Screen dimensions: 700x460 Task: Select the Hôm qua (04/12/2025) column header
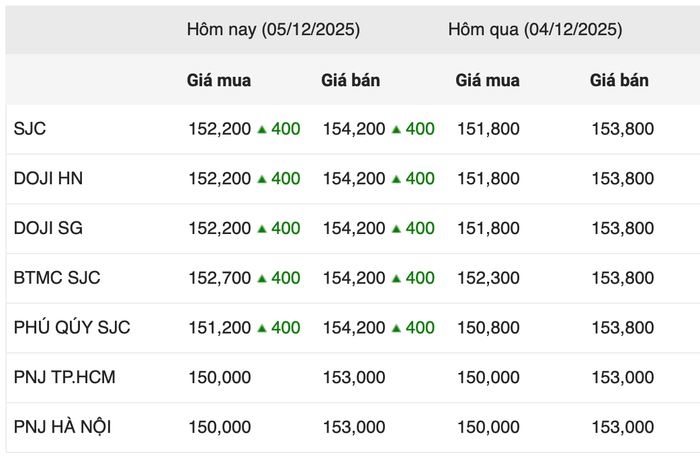click(535, 30)
